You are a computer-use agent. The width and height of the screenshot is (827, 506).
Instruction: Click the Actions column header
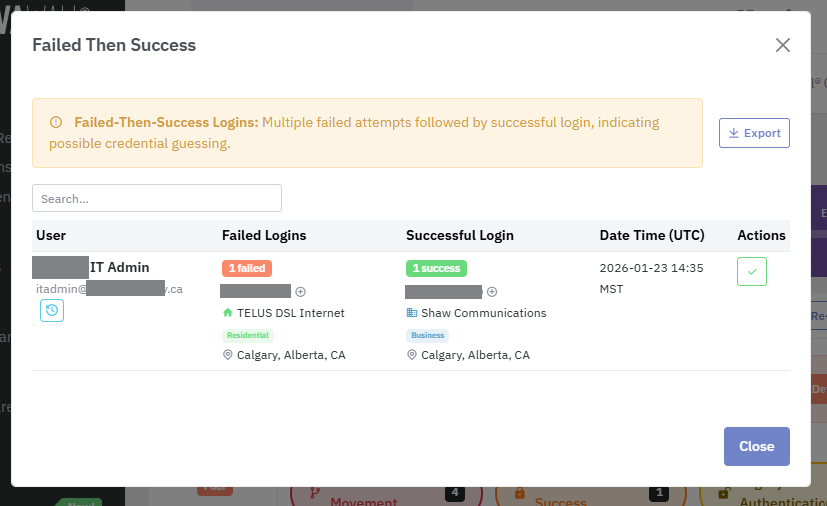(x=761, y=235)
